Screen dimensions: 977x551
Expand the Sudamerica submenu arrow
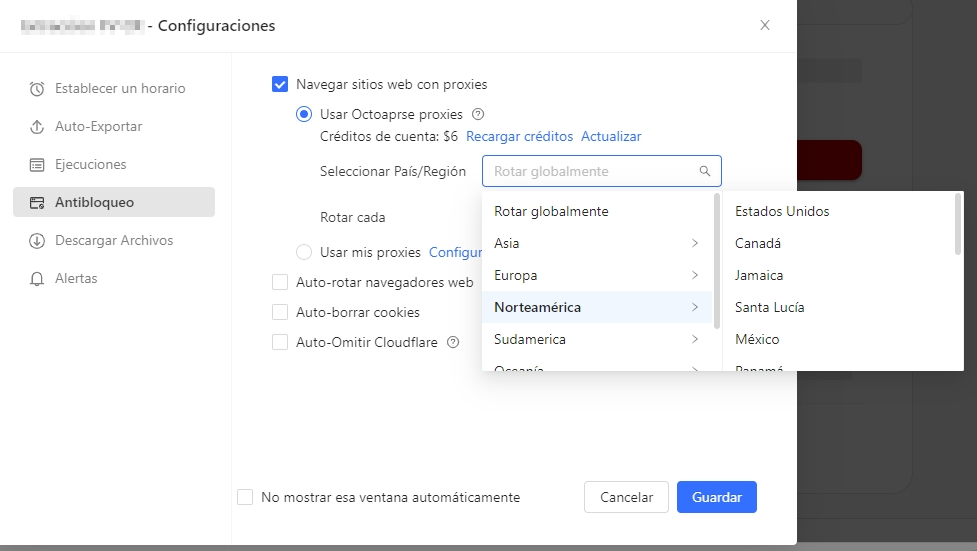point(695,339)
